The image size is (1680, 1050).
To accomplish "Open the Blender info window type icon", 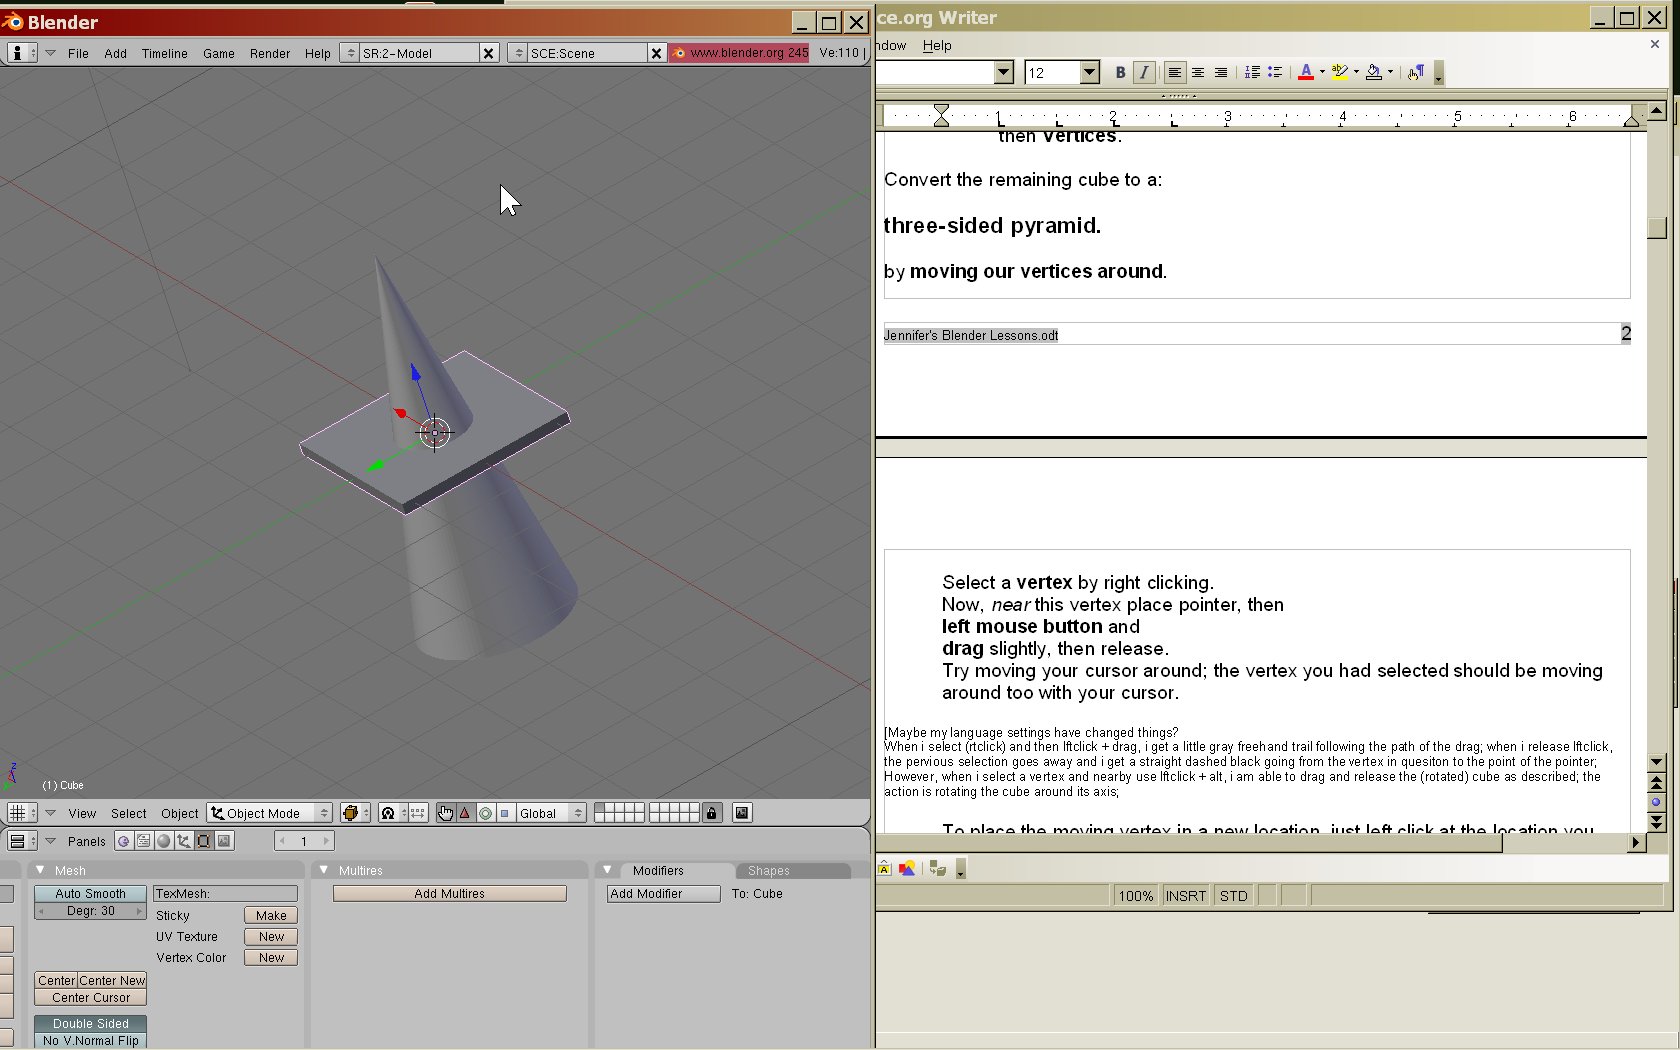I will tap(21, 53).
